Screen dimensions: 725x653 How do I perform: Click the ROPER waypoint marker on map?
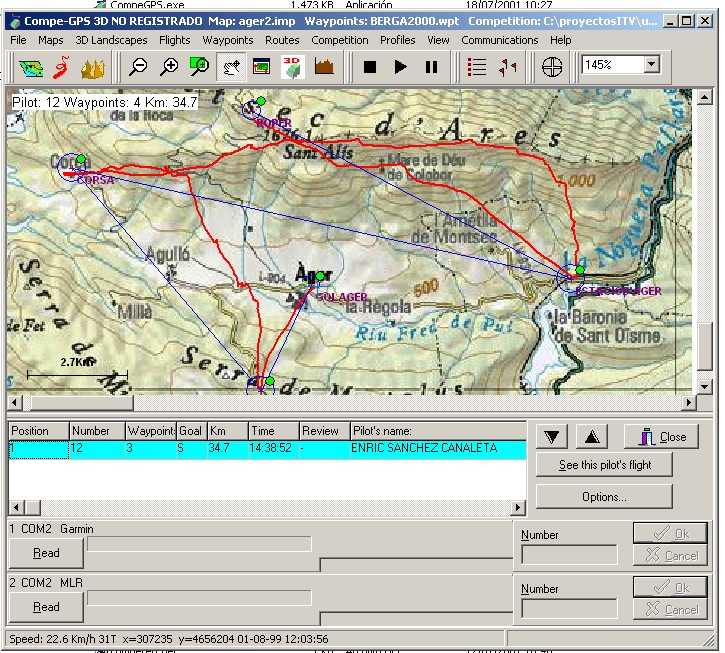[x=251, y=110]
